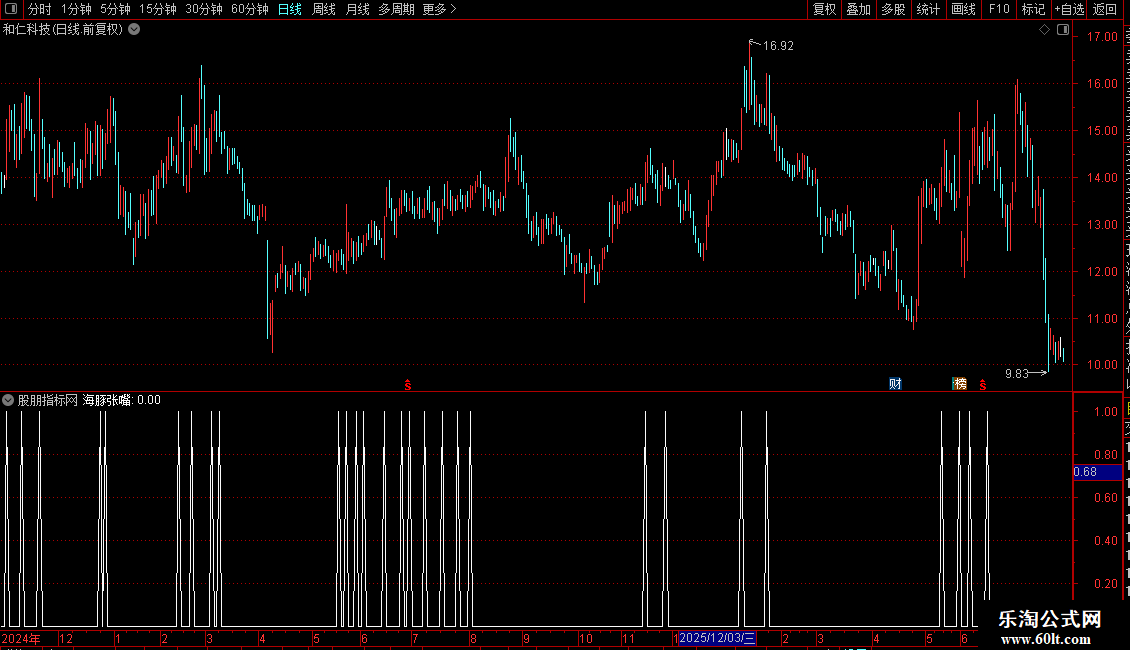Screen dimensions: 1130x650
Task: Click the red S marker near month 5 of 2025
Action: coord(983,386)
